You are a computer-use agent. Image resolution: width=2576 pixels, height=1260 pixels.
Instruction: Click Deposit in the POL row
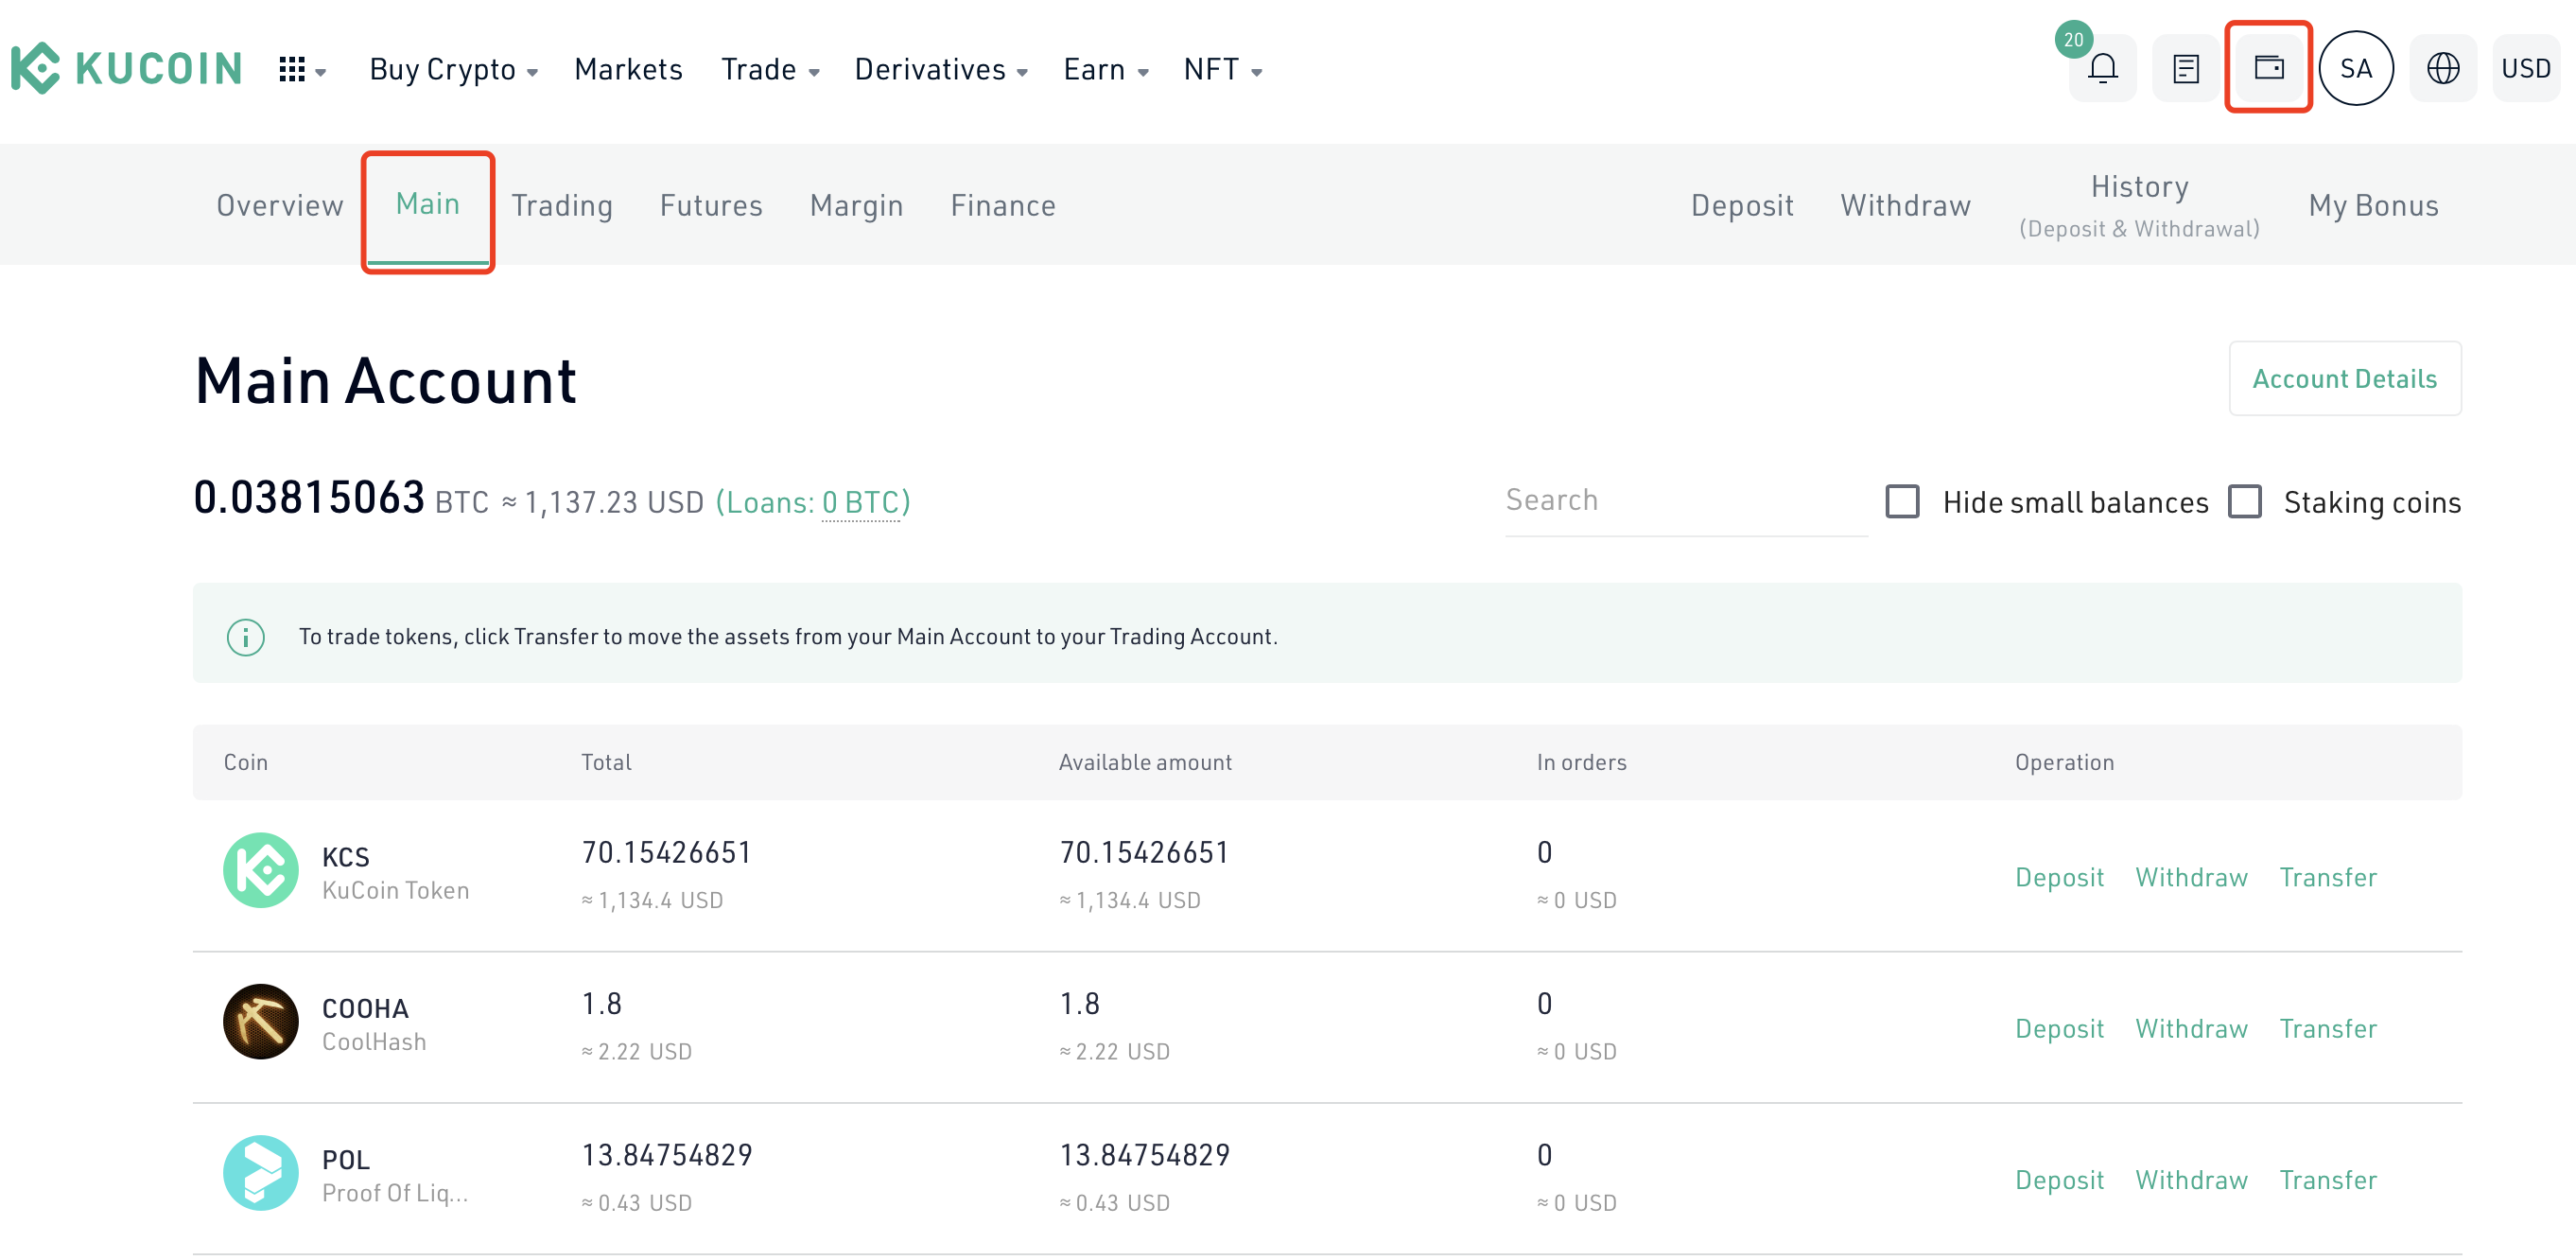click(2059, 1179)
